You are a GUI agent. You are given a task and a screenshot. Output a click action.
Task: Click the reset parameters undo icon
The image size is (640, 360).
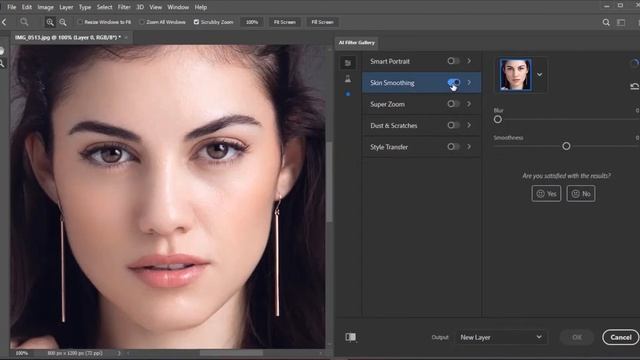pos(635,86)
